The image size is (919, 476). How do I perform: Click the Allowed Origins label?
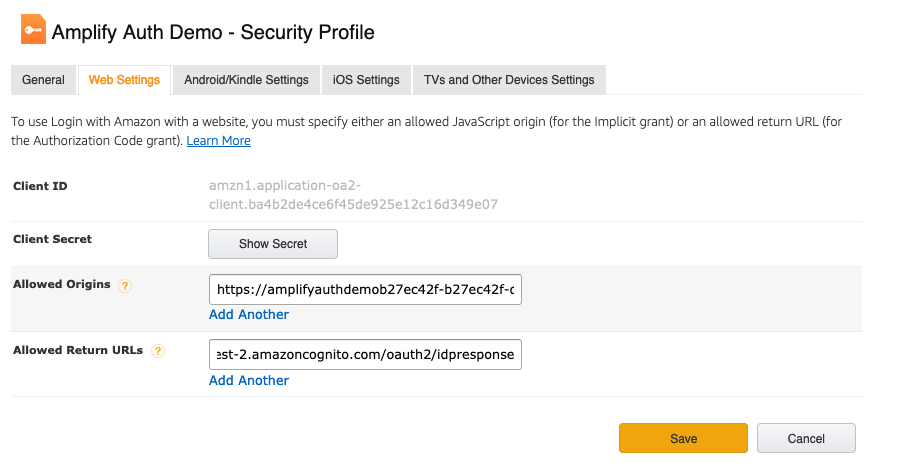62,284
